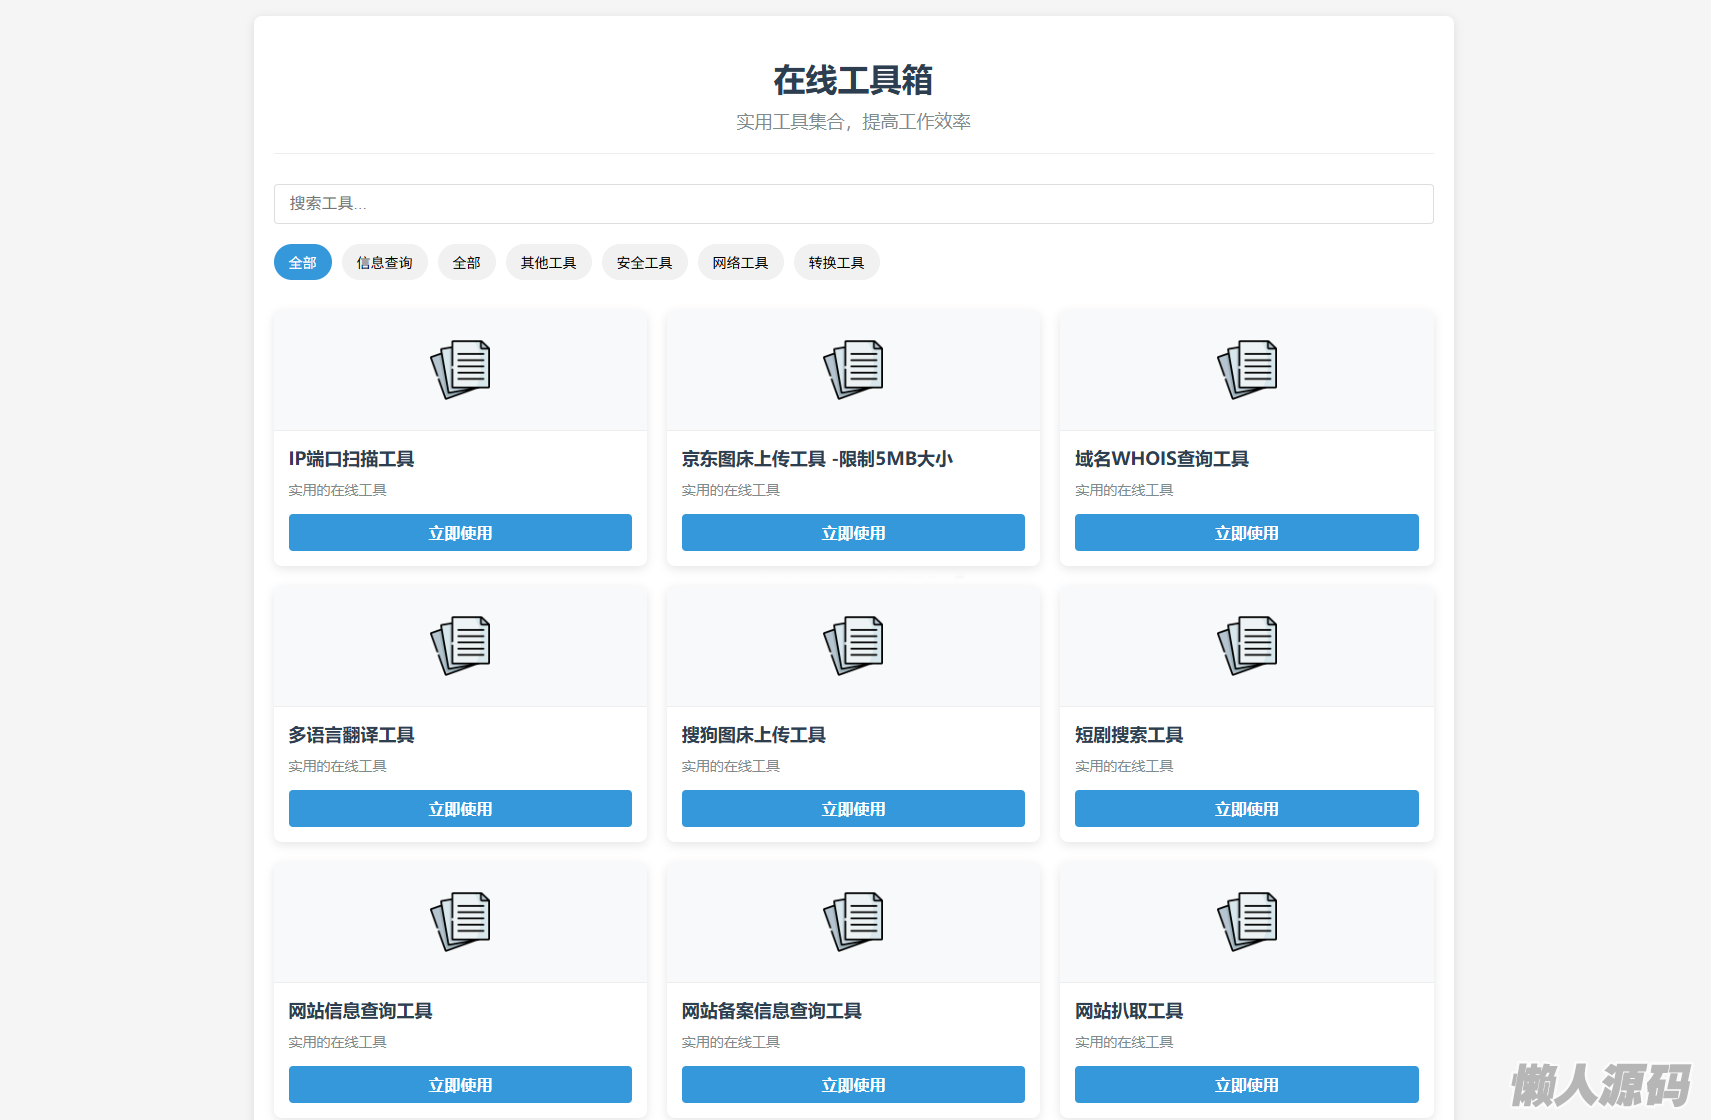Open 多语言翻译工具 with 立即使用 button
This screenshot has width=1711, height=1120.
[460, 809]
